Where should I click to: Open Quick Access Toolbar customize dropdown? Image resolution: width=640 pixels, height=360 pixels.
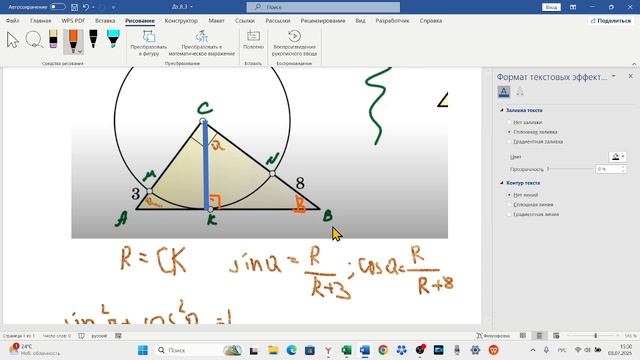pos(113,7)
